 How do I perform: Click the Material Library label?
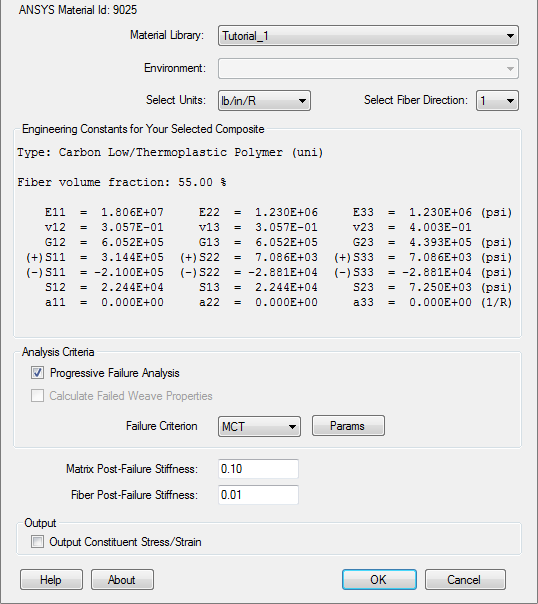167,35
